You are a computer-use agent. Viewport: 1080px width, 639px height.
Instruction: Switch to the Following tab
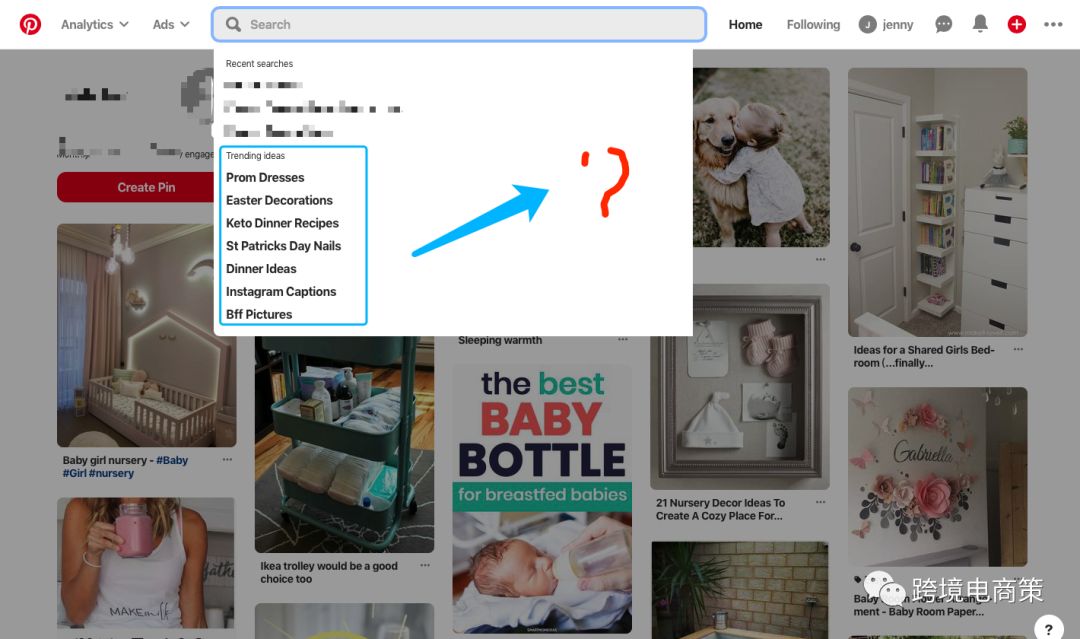[813, 24]
